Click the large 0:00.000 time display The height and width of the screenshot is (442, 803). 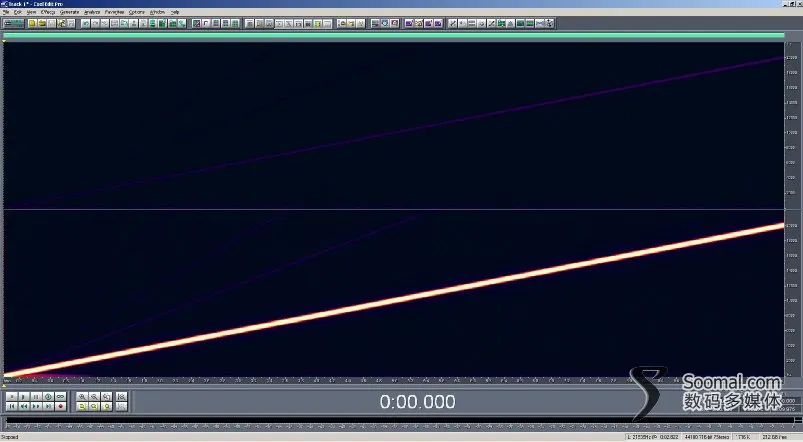tap(417, 402)
